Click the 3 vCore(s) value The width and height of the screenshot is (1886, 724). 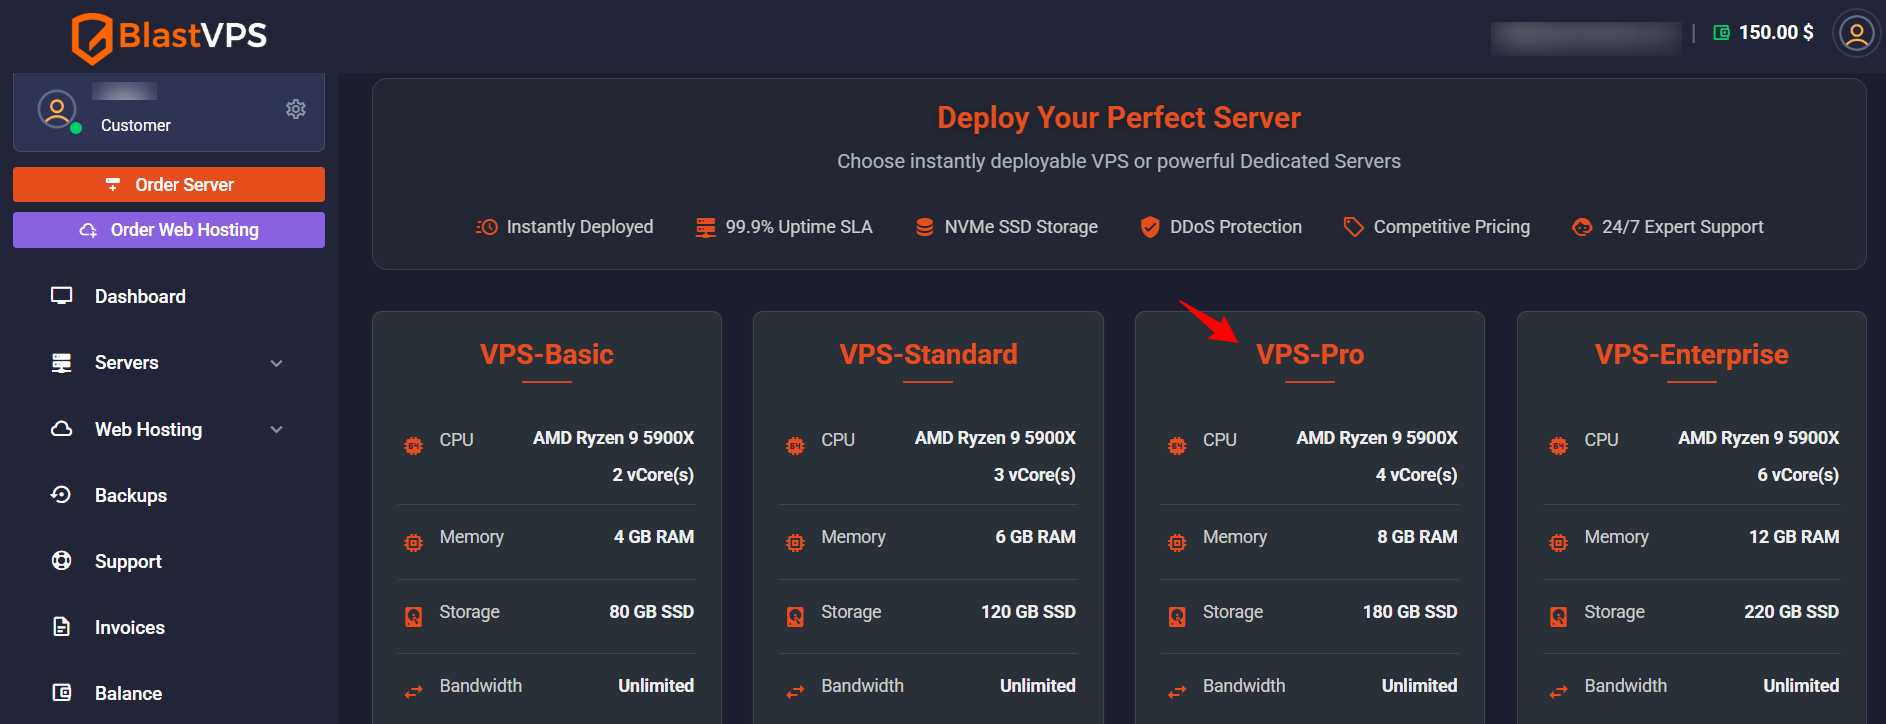point(1035,475)
